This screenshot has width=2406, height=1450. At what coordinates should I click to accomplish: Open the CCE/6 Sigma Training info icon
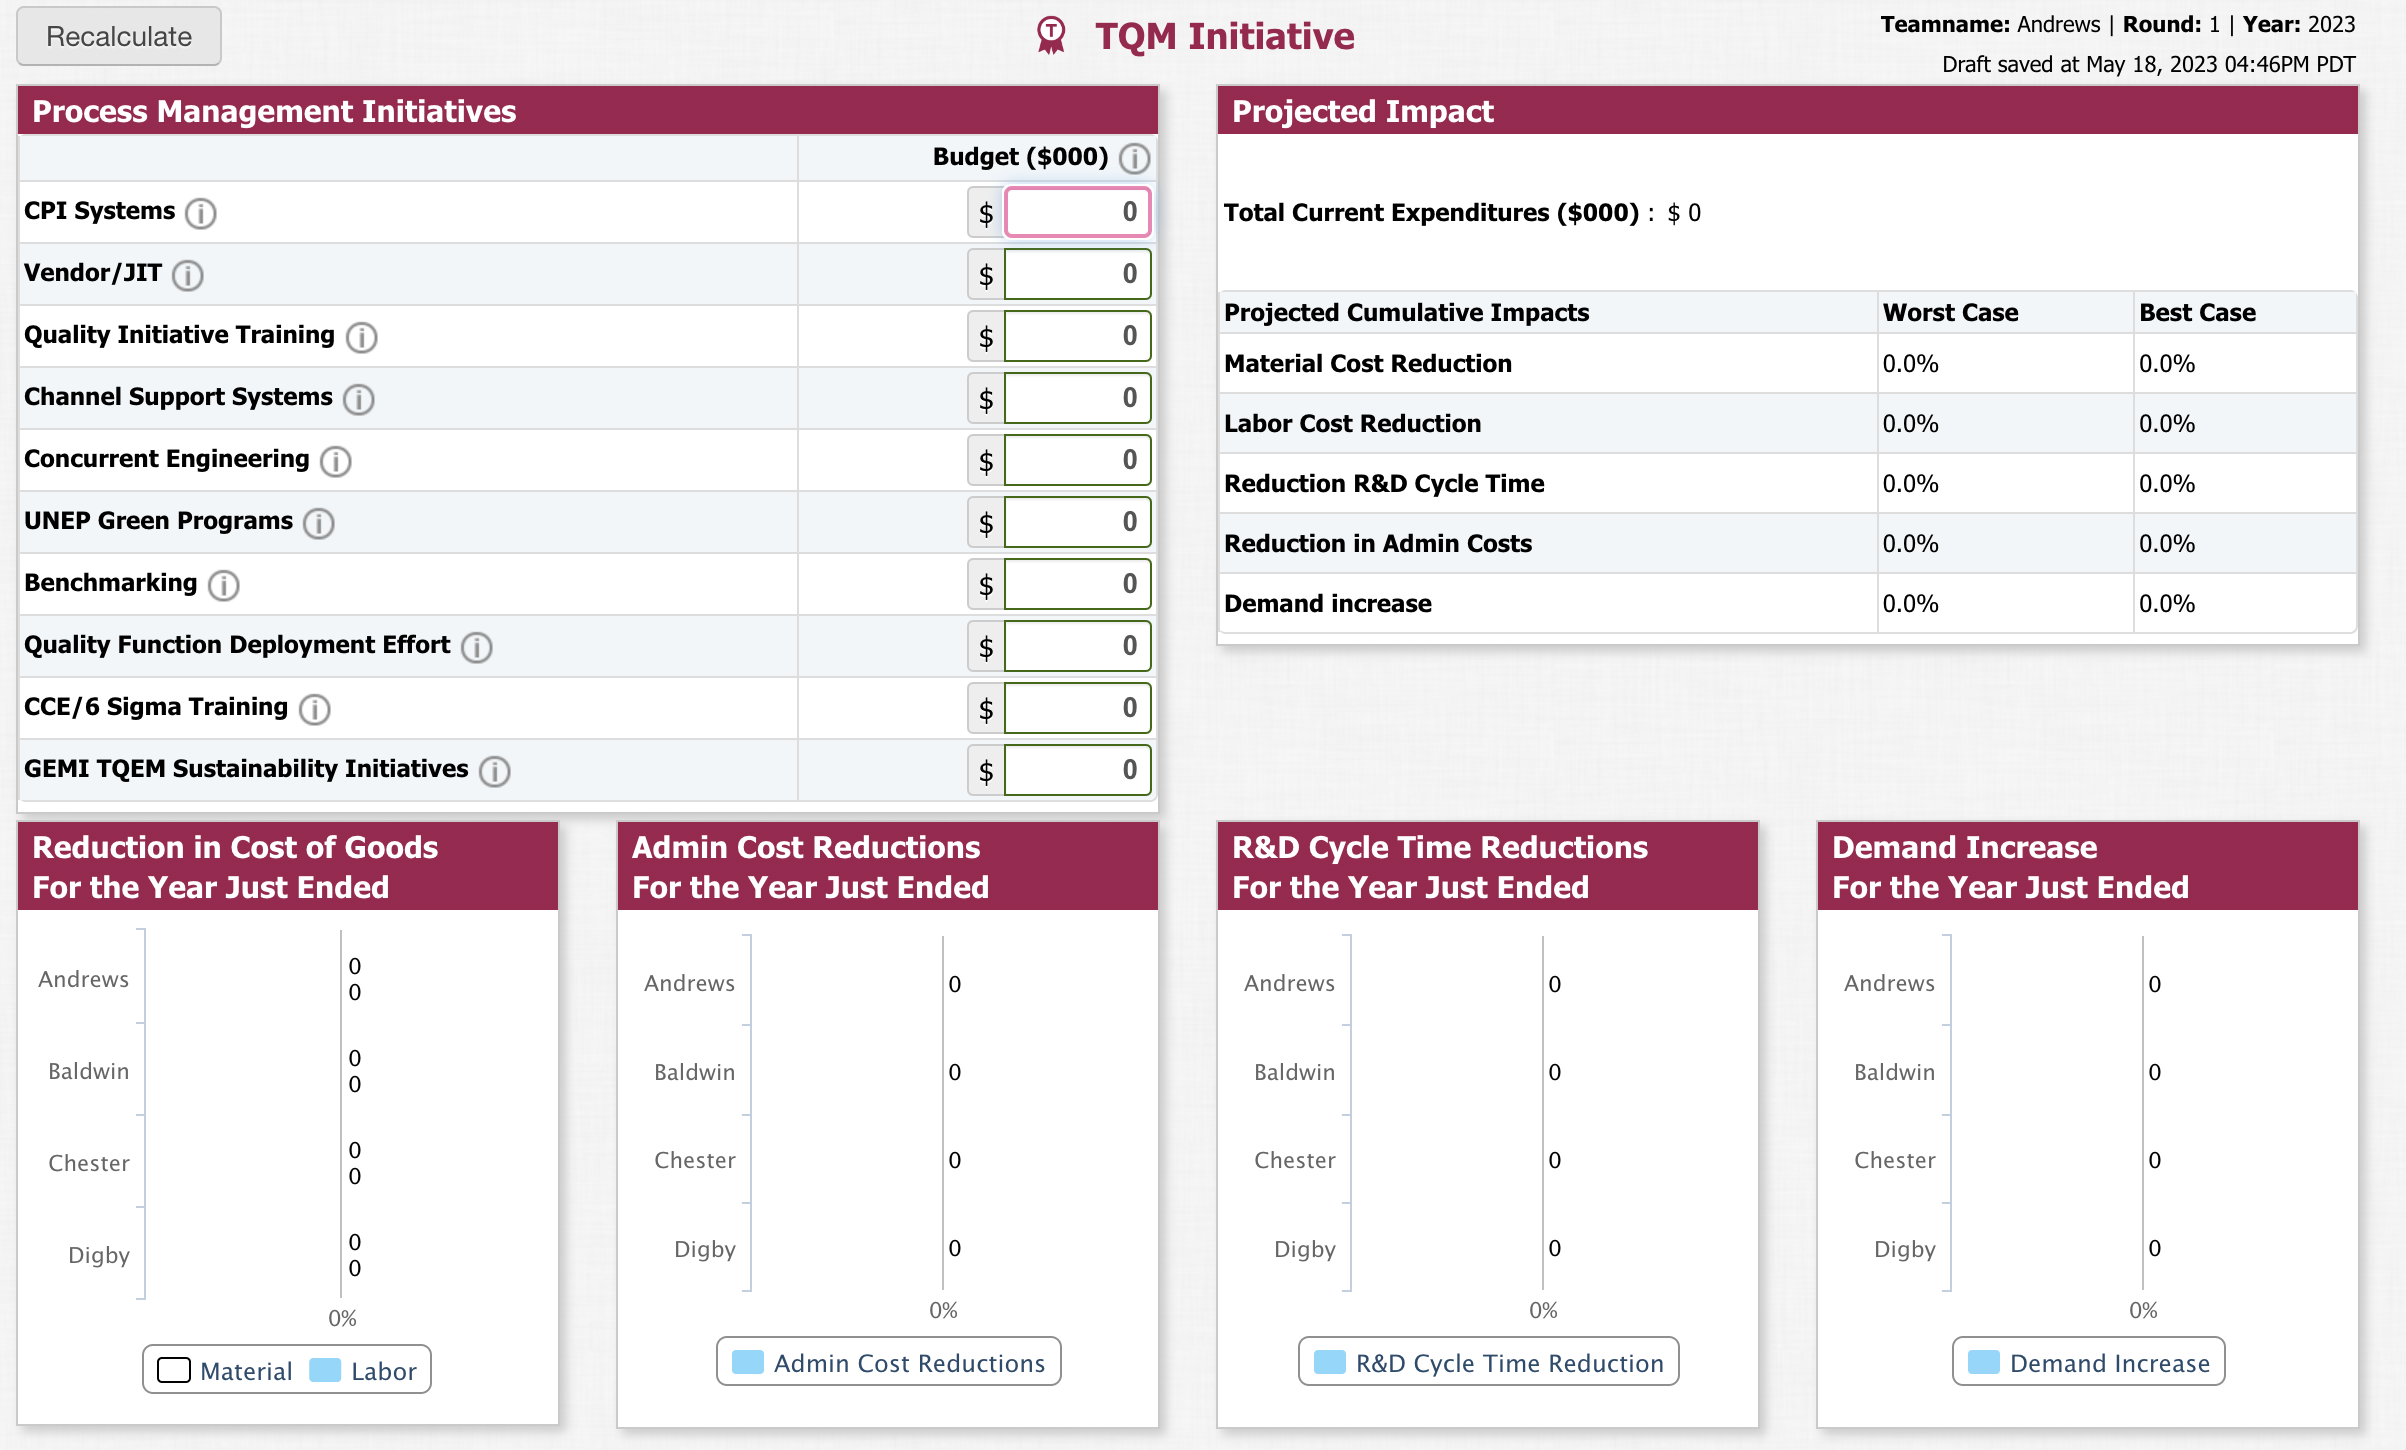point(315,709)
